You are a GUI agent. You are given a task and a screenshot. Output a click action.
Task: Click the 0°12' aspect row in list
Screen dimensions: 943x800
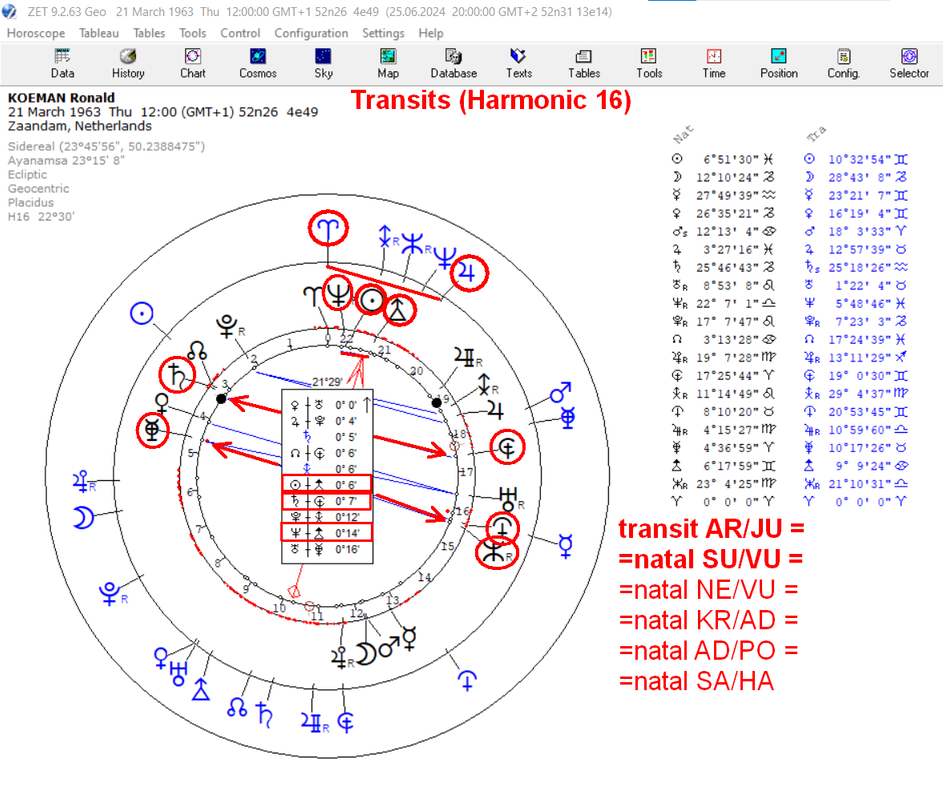(x=327, y=517)
